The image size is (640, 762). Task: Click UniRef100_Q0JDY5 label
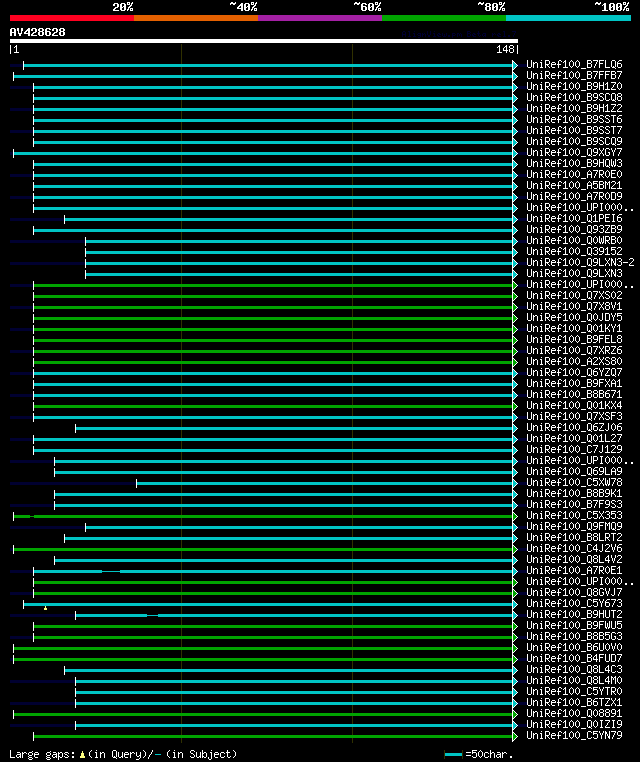click(574, 318)
